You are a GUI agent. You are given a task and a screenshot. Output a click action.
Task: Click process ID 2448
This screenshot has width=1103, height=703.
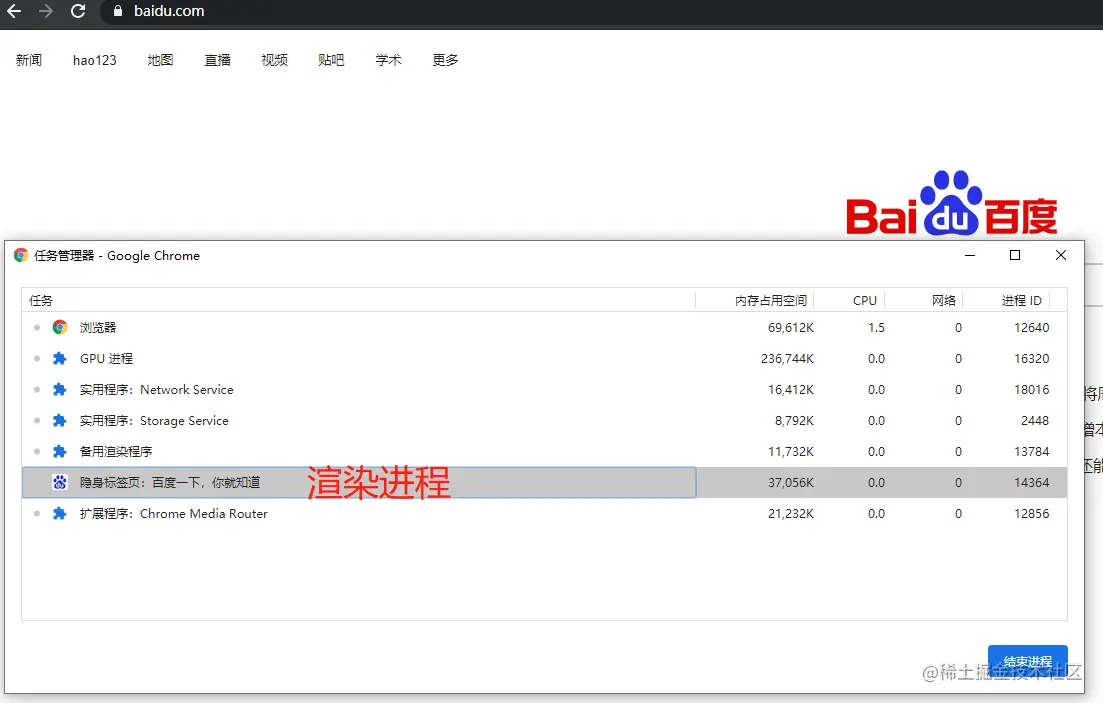(x=1035, y=420)
